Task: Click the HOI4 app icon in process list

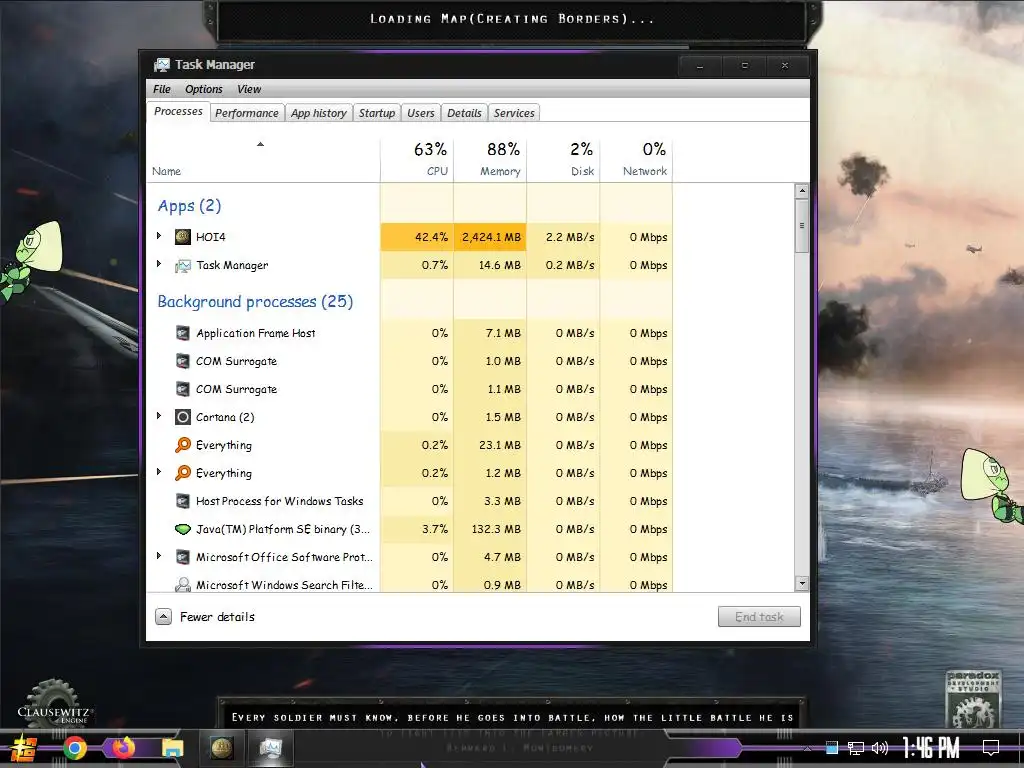Action: point(183,237)
